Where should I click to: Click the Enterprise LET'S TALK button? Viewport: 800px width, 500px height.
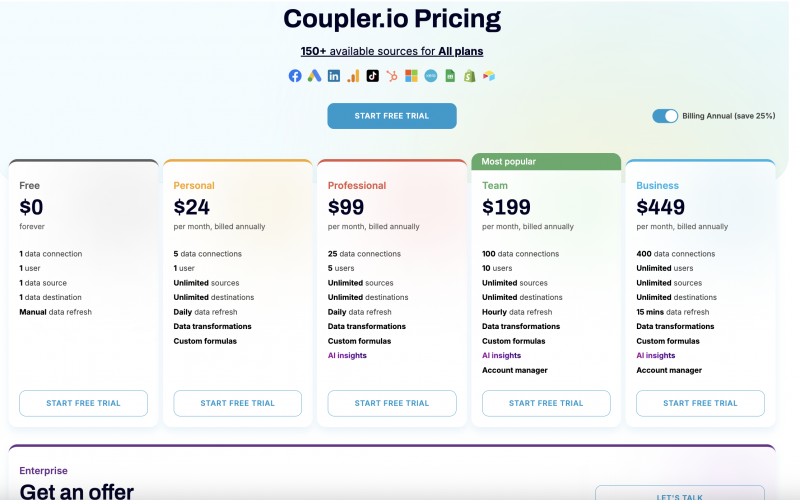click(679, 494)
